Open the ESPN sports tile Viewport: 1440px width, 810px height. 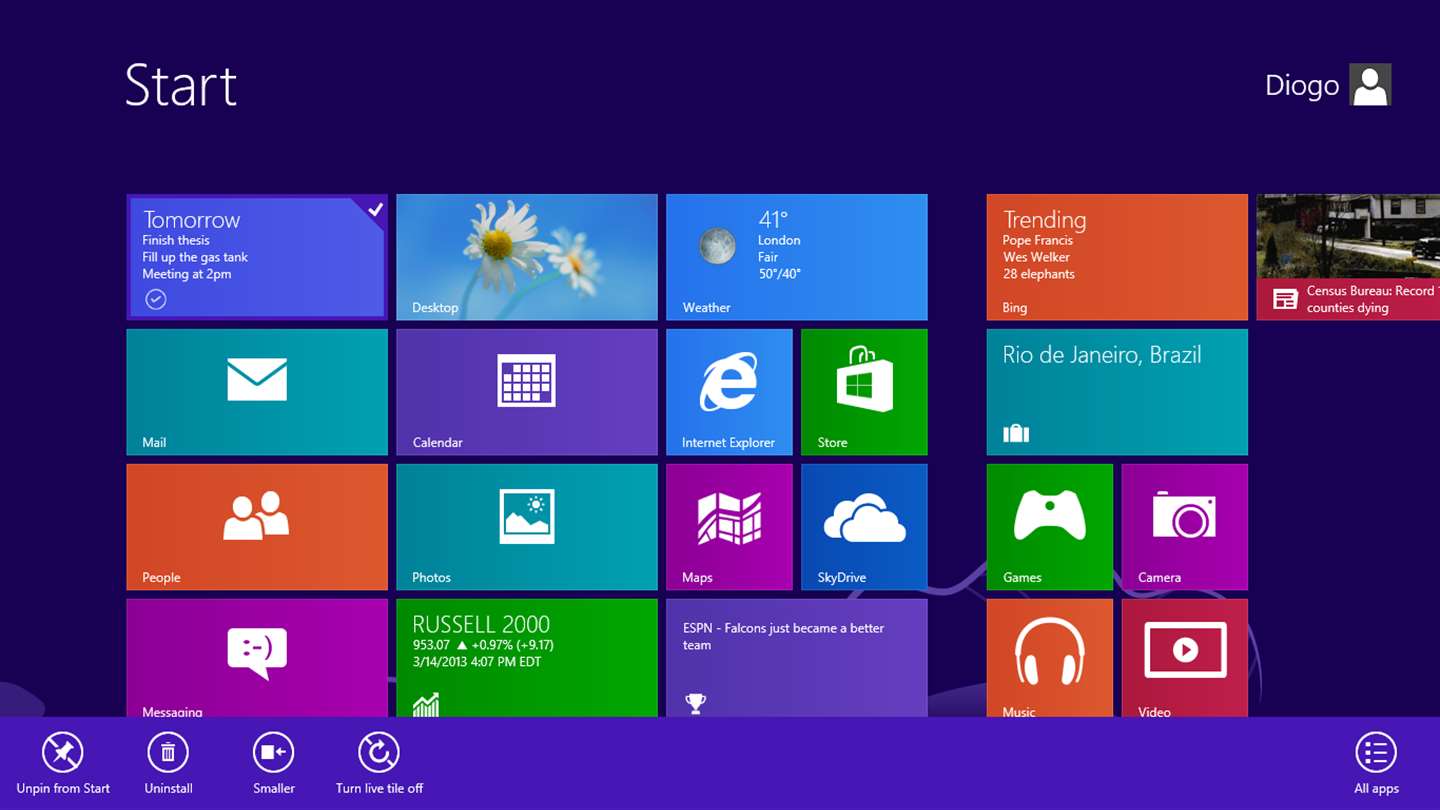tap(797, 658)
